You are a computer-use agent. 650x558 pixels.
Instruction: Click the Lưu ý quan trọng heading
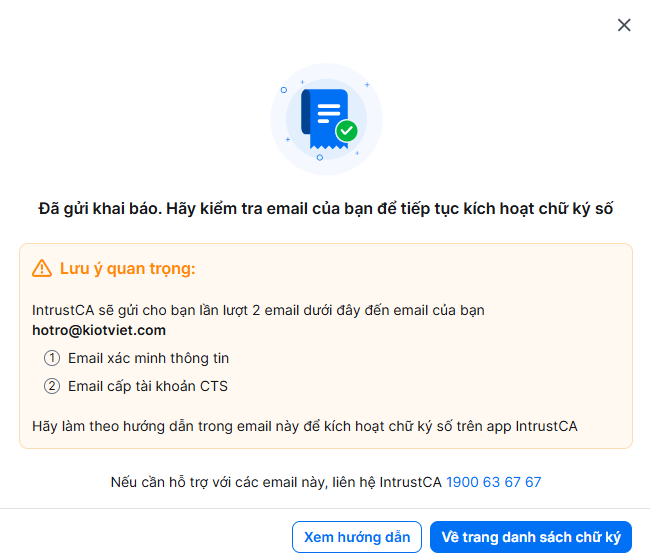pyautogui.click(x=128, y=269)
